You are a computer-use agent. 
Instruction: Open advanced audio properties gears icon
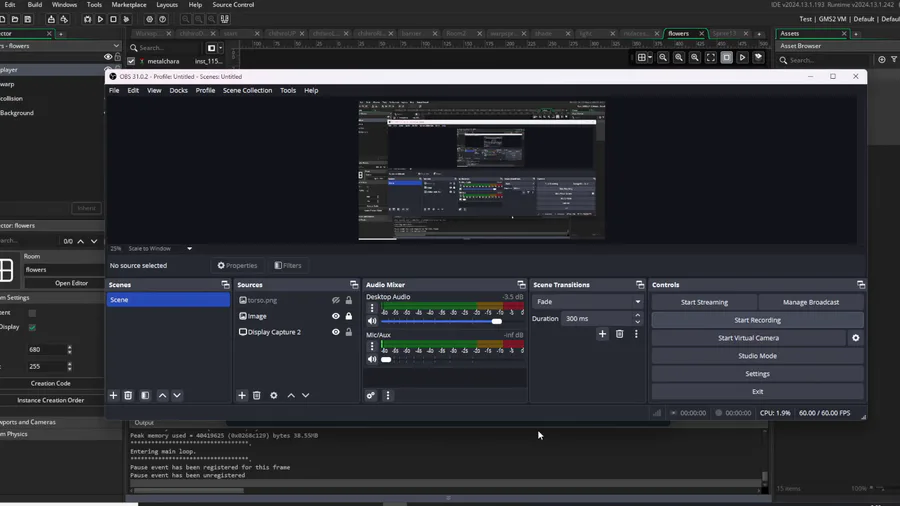[x=371, y=395]
